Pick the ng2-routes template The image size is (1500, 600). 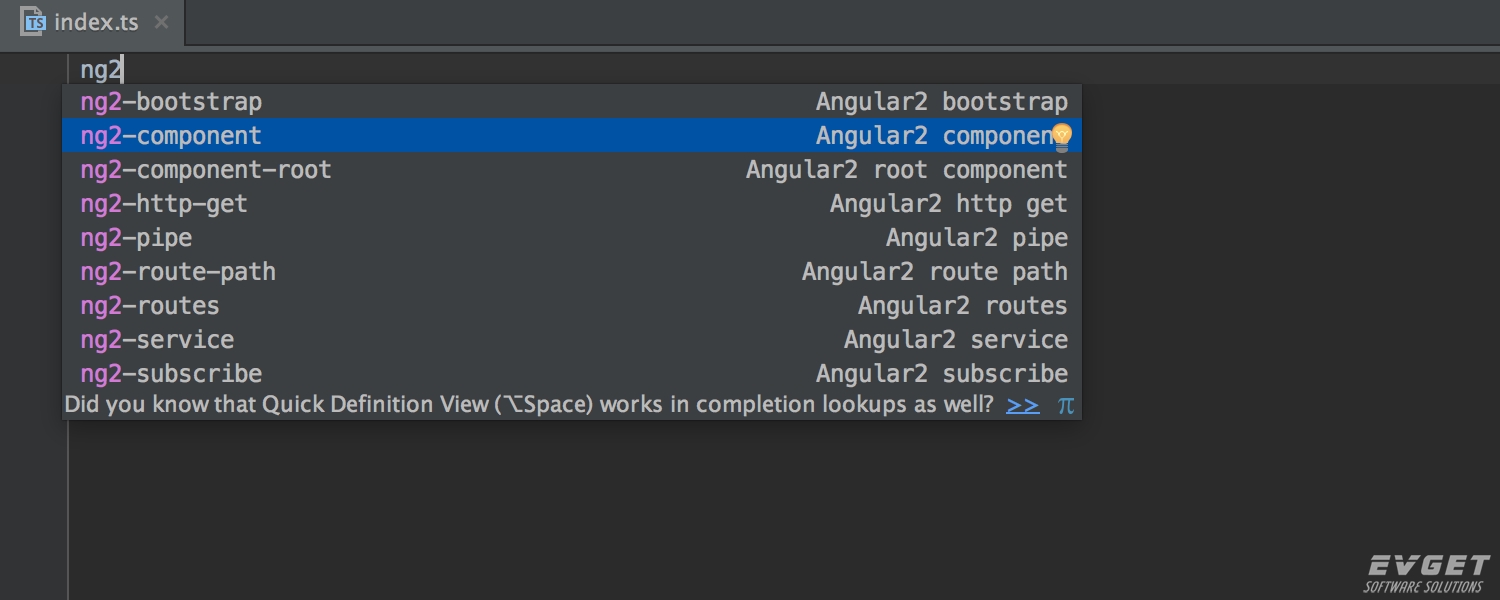tap(572, 306)
